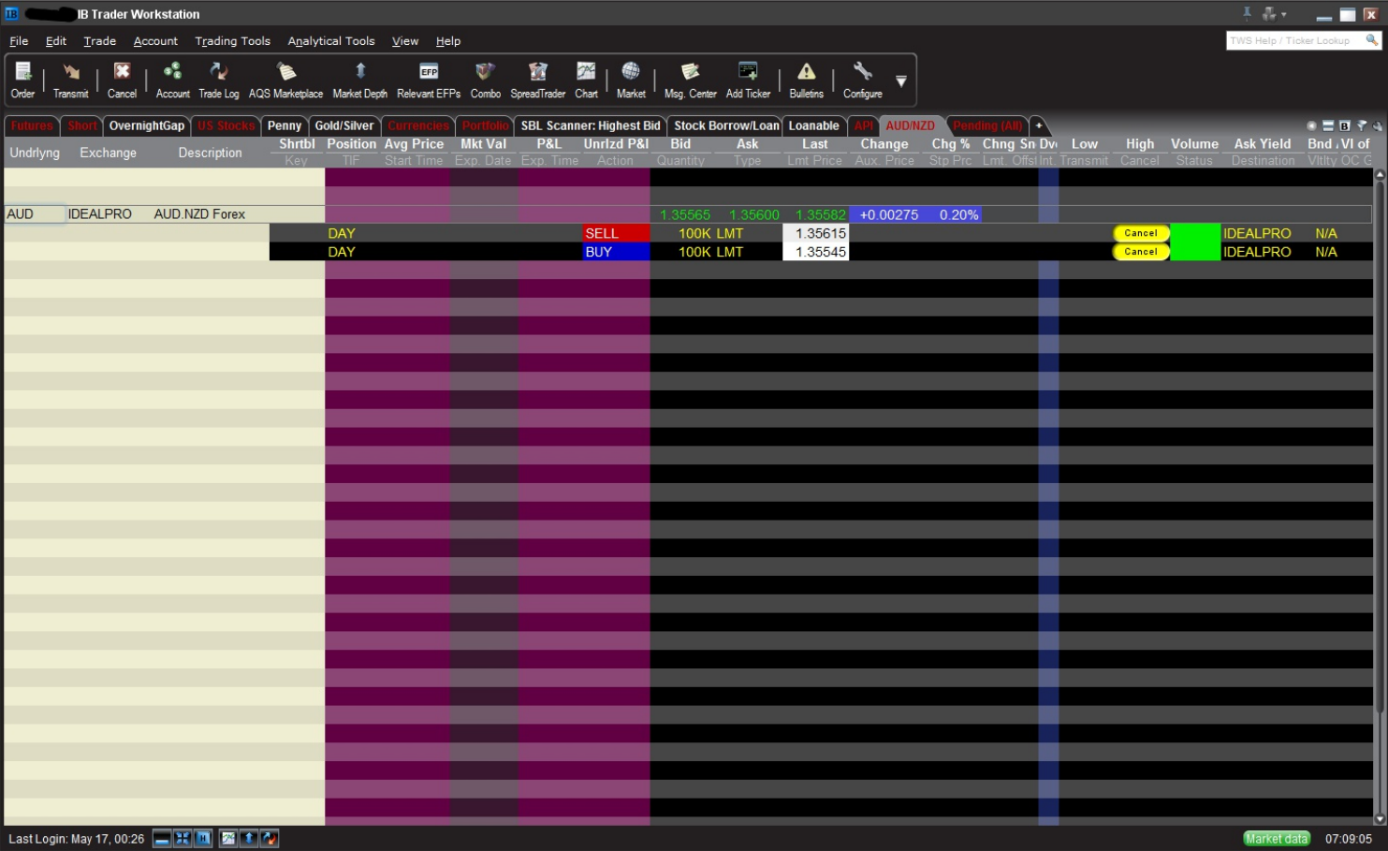Click the four-arrows icon in status bar
This screenshot has height=851, width=1388.
(x=182, y=838)
